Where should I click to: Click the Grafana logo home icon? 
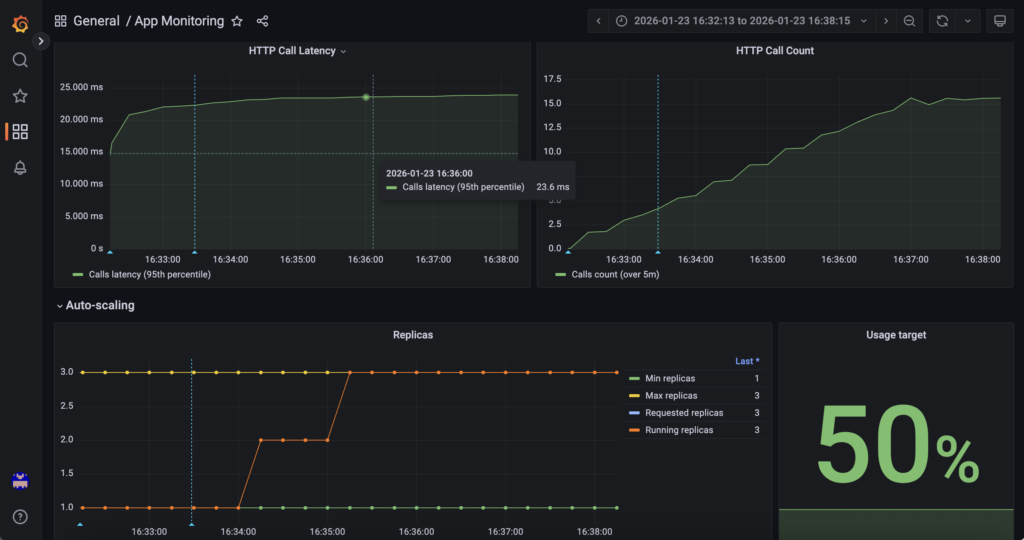tap(20, 22)
